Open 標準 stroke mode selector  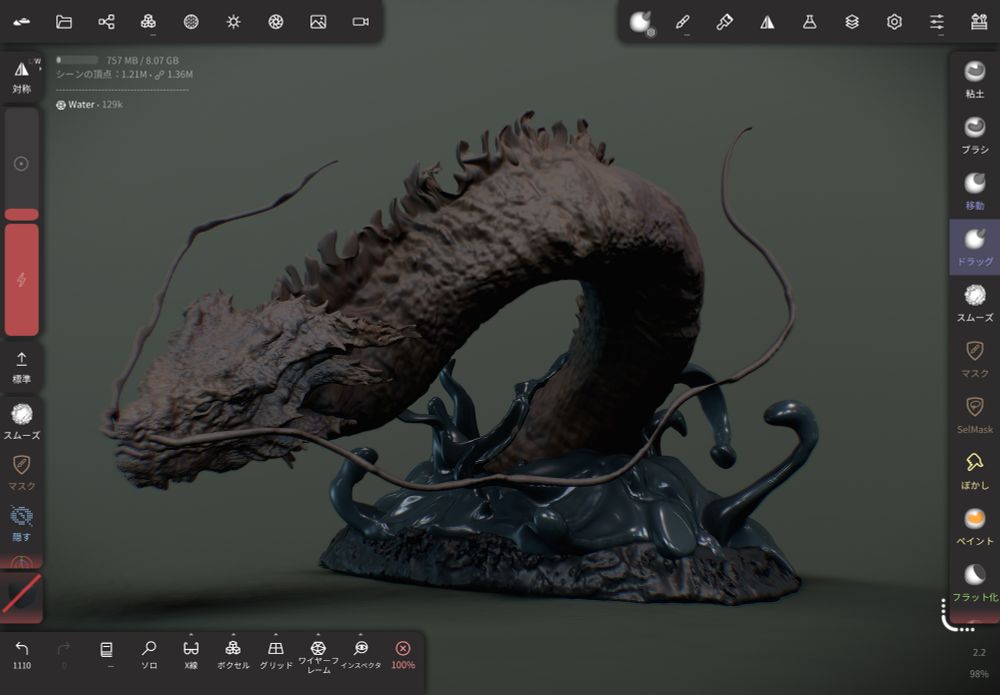point(22,368)
